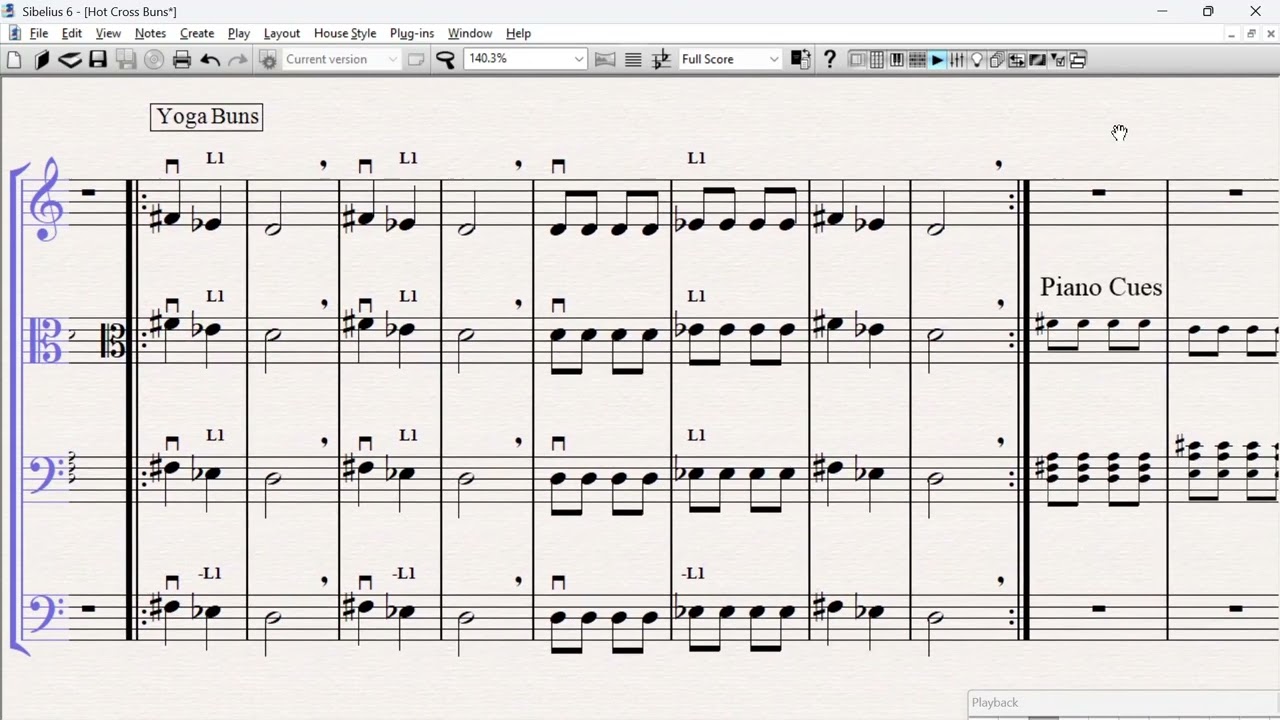
Task: Open the Layout menu
Action: click(x=282, y=33)
